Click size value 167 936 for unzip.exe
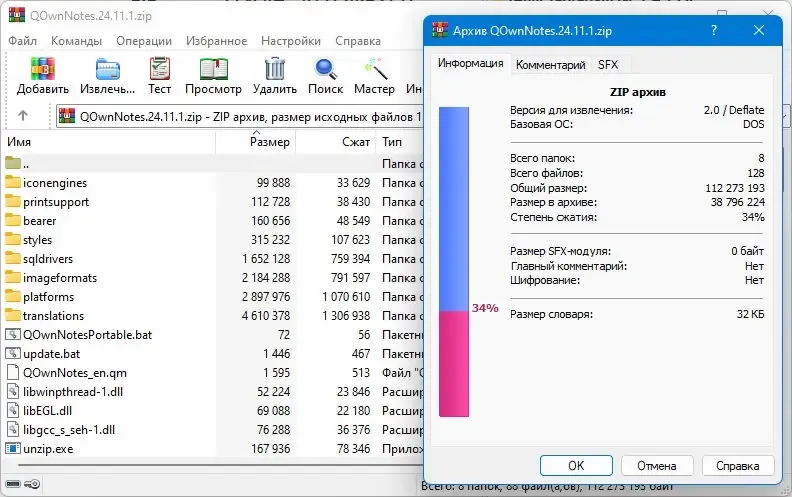The image size is (792, 497). [x=271, y=449]
